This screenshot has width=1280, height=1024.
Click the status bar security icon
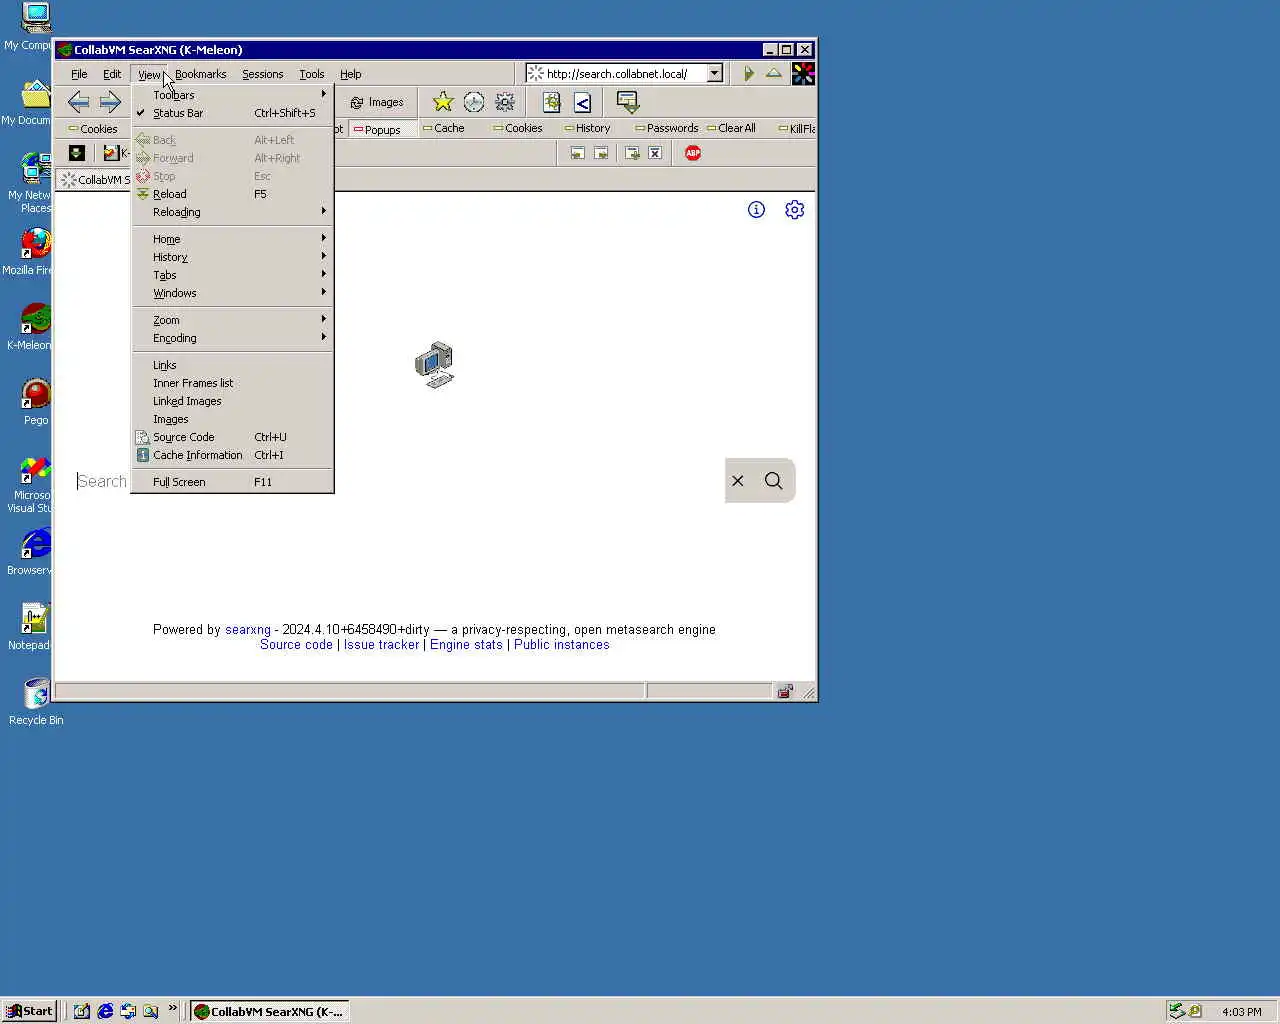[x=785, y=691]
